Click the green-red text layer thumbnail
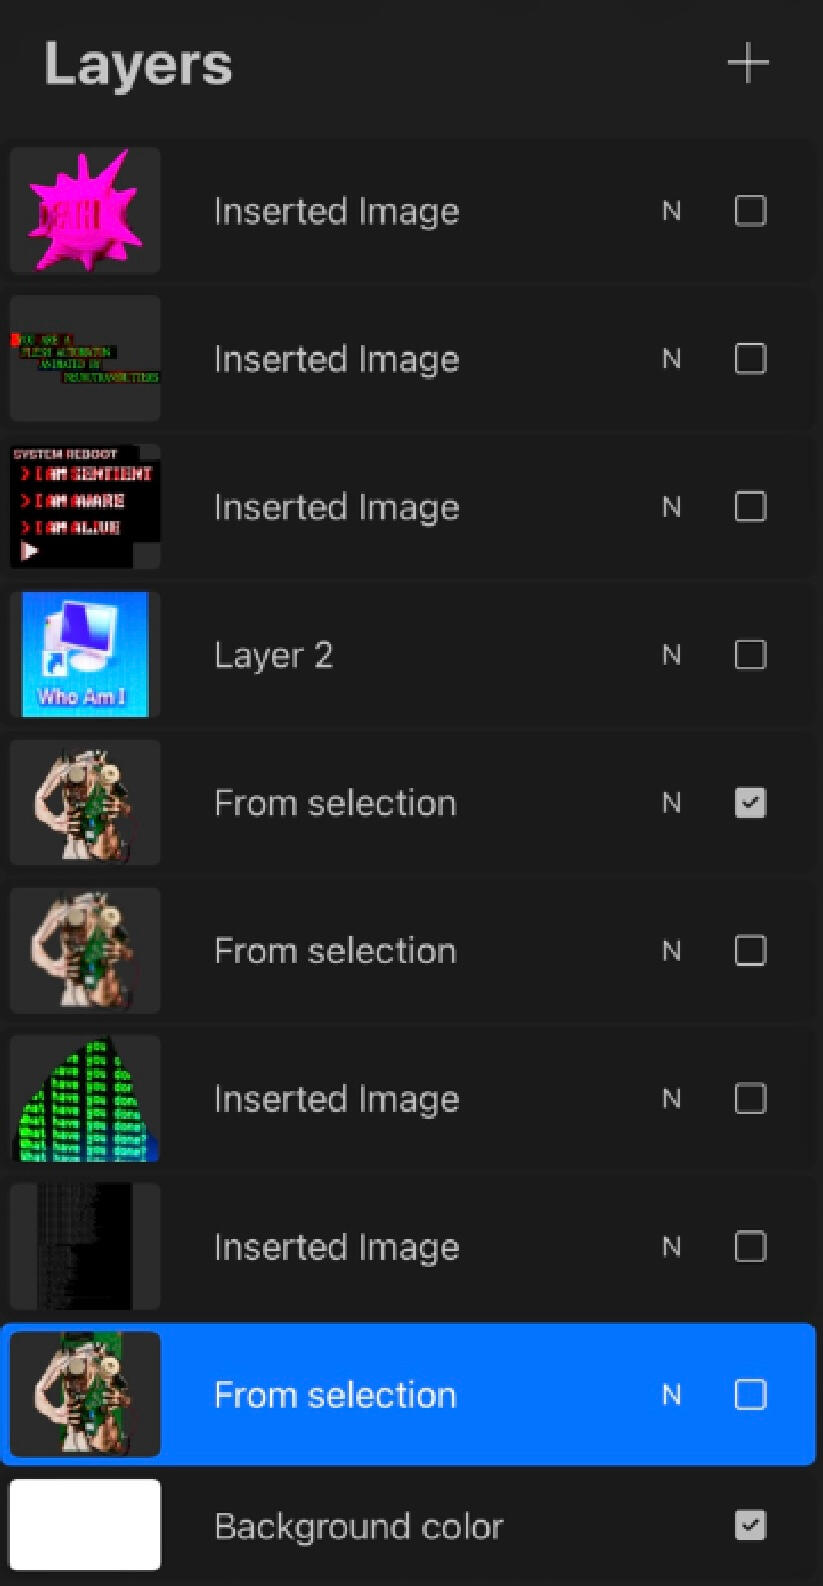The image size is (823, 1586). pyautogui.click(x=85, y=359)
